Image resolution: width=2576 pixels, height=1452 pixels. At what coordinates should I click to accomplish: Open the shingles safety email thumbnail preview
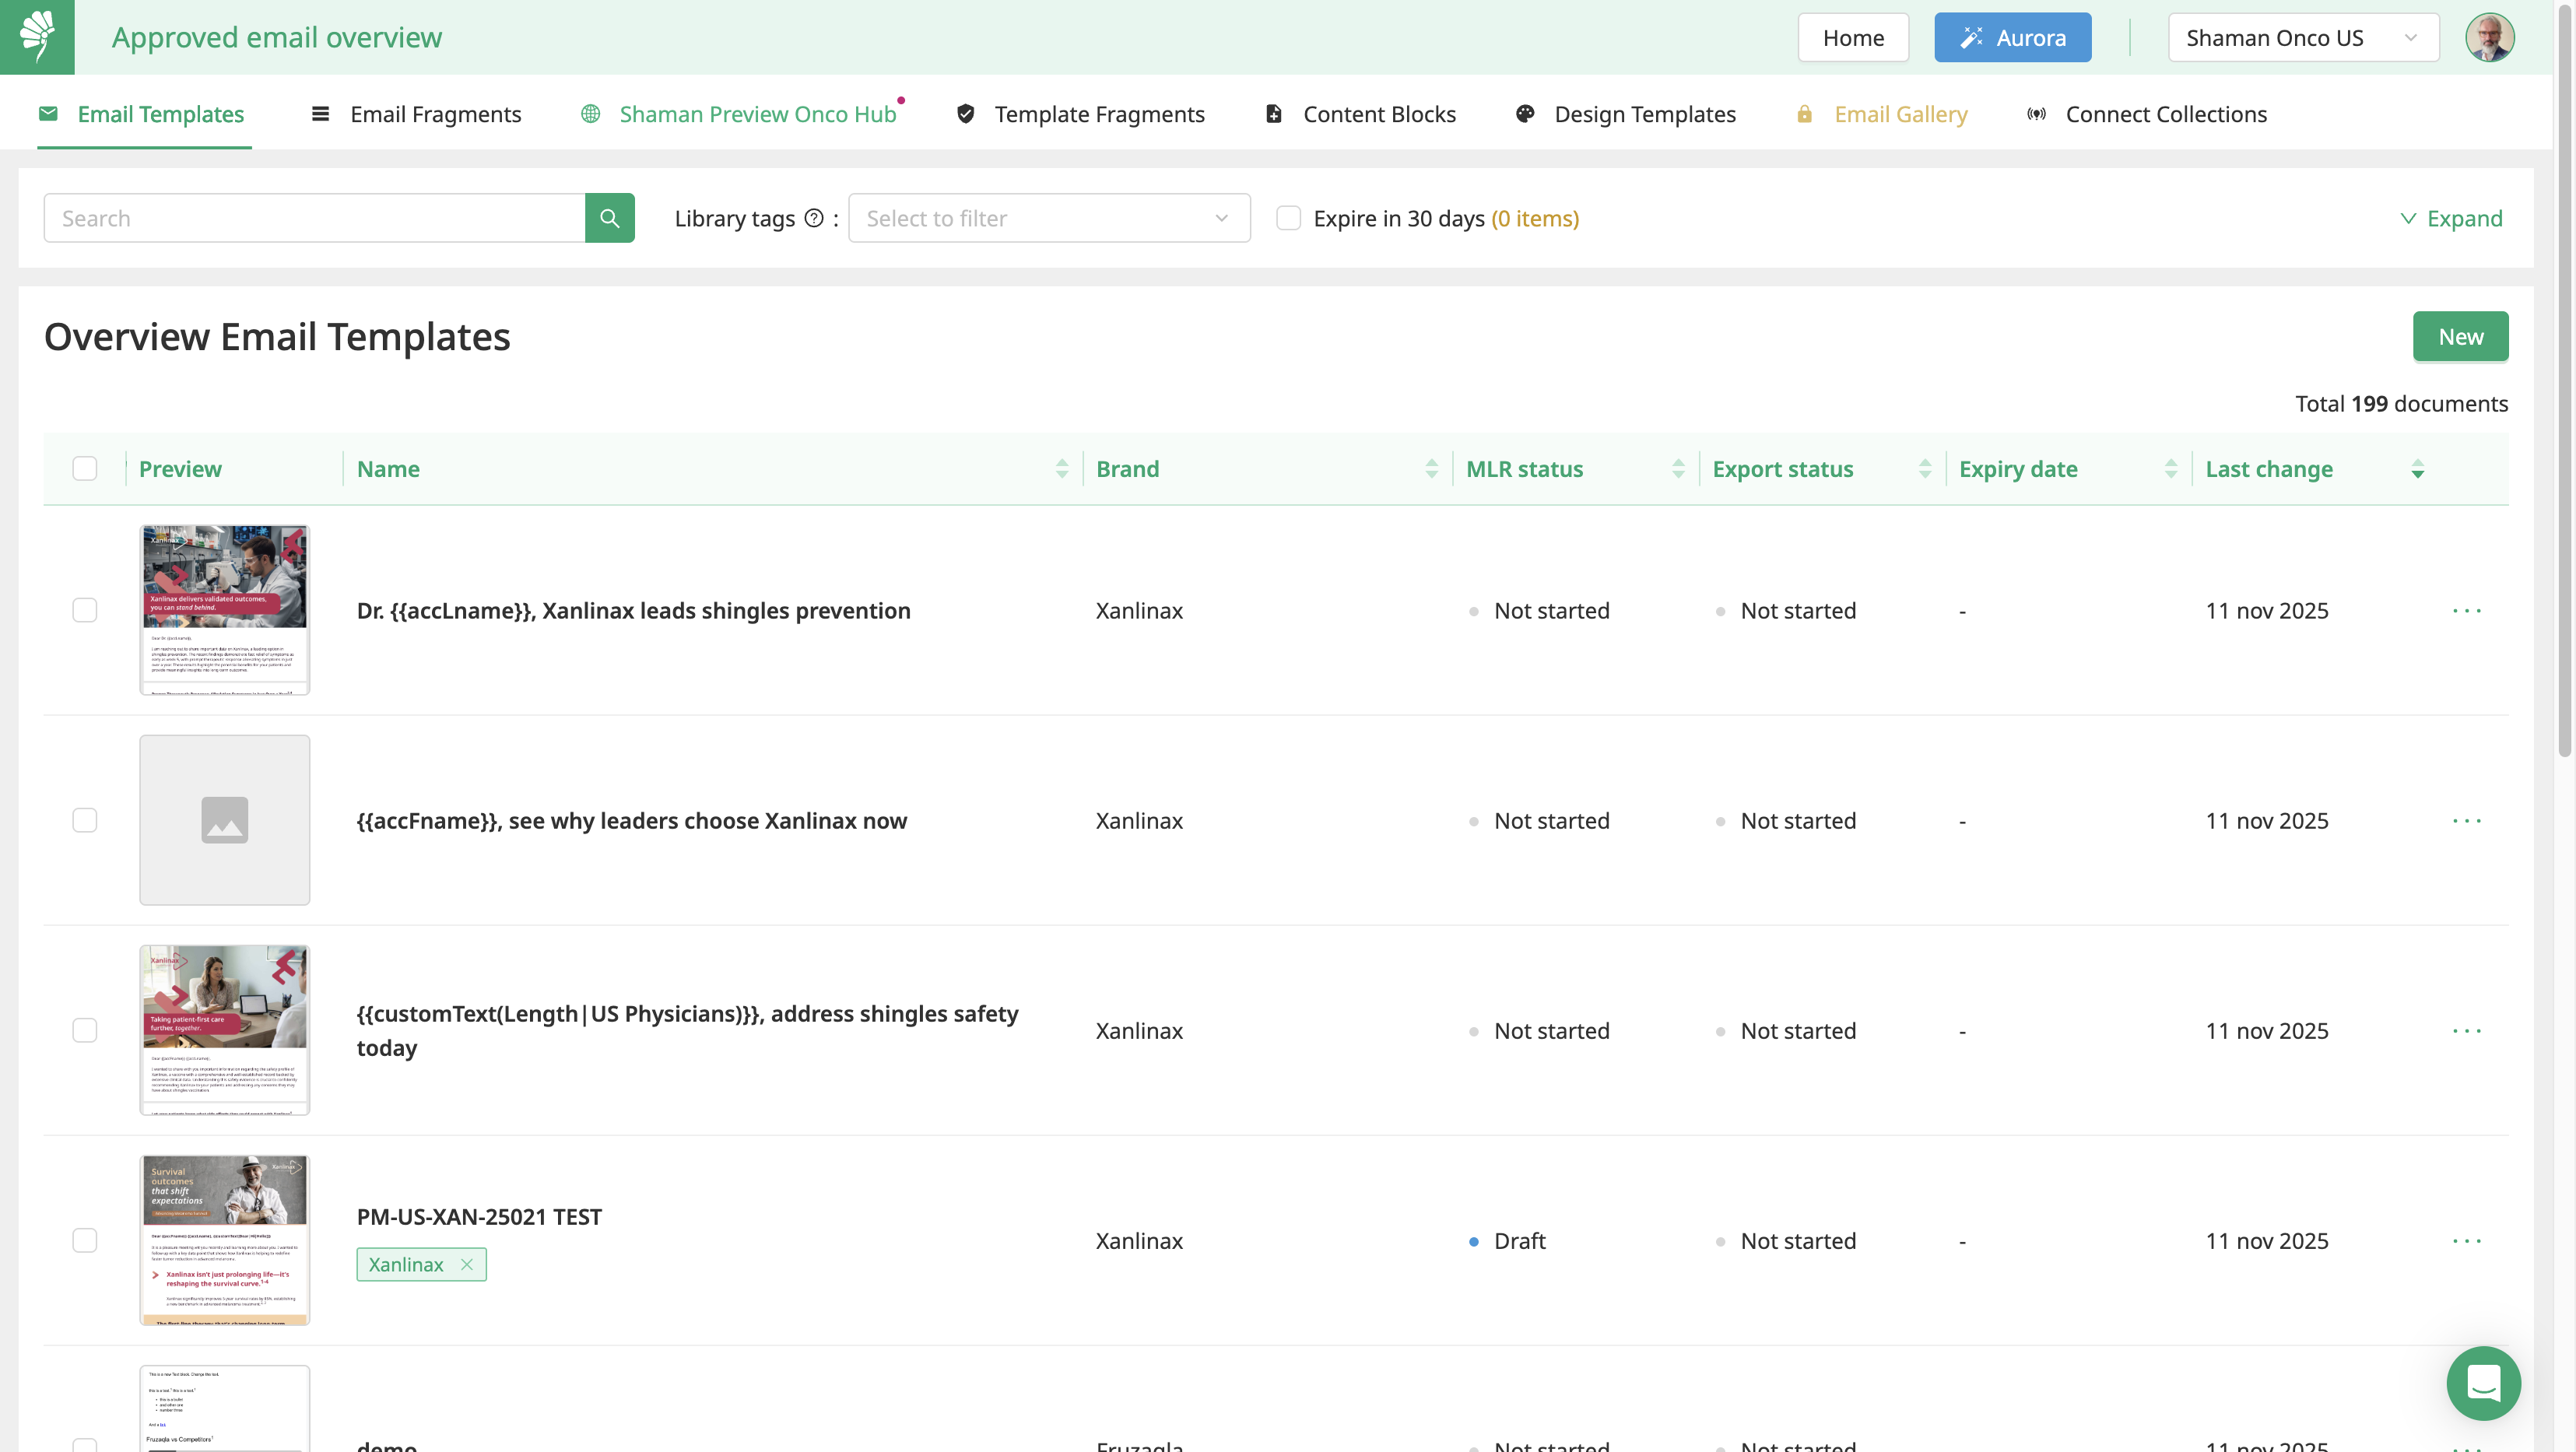pyautogui.click(x=224, y=1030)
